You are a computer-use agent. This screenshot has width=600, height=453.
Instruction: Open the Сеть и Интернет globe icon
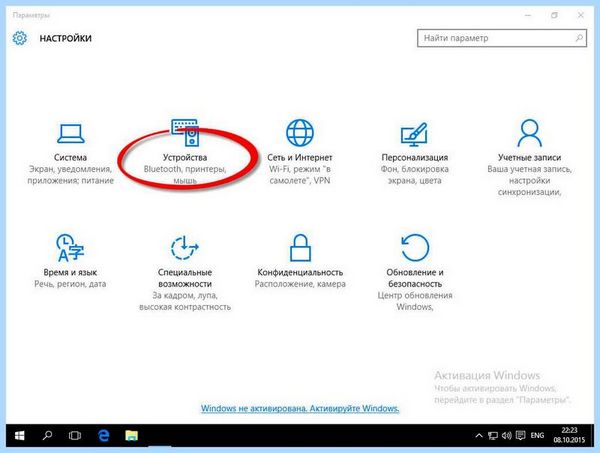click(x=300, y=133)
